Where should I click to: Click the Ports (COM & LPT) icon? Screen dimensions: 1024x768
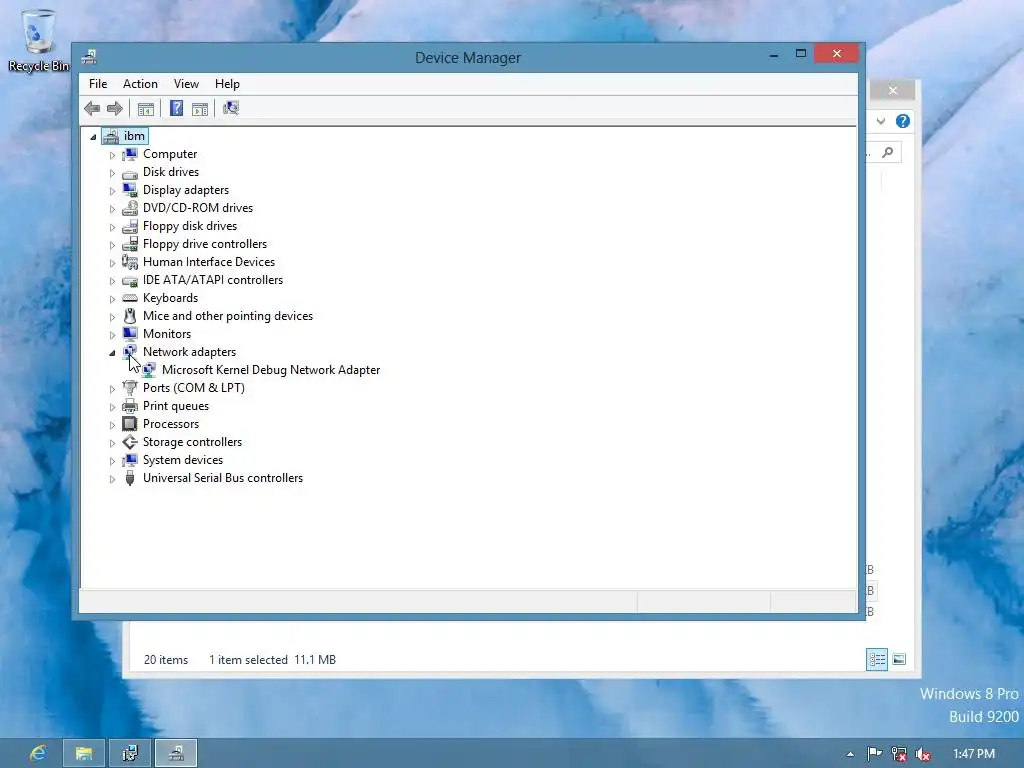[130, 388]
